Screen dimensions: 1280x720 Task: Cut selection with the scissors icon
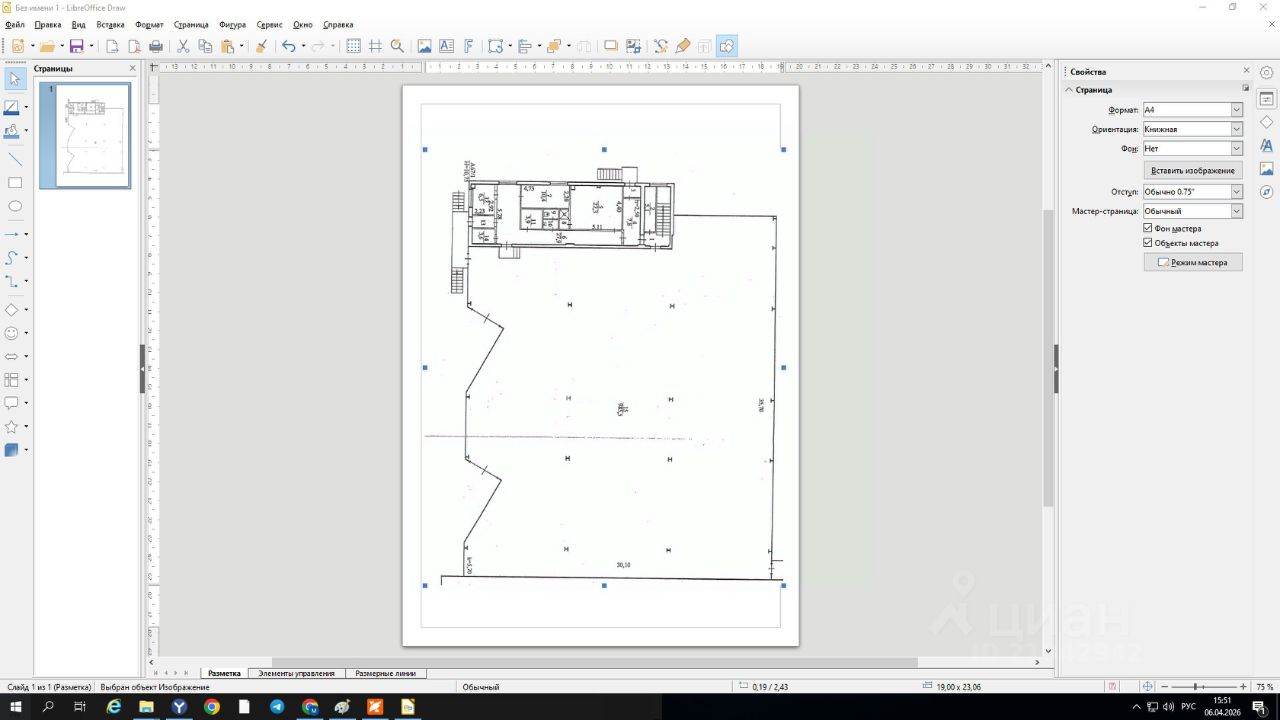(x=183, y=46)
